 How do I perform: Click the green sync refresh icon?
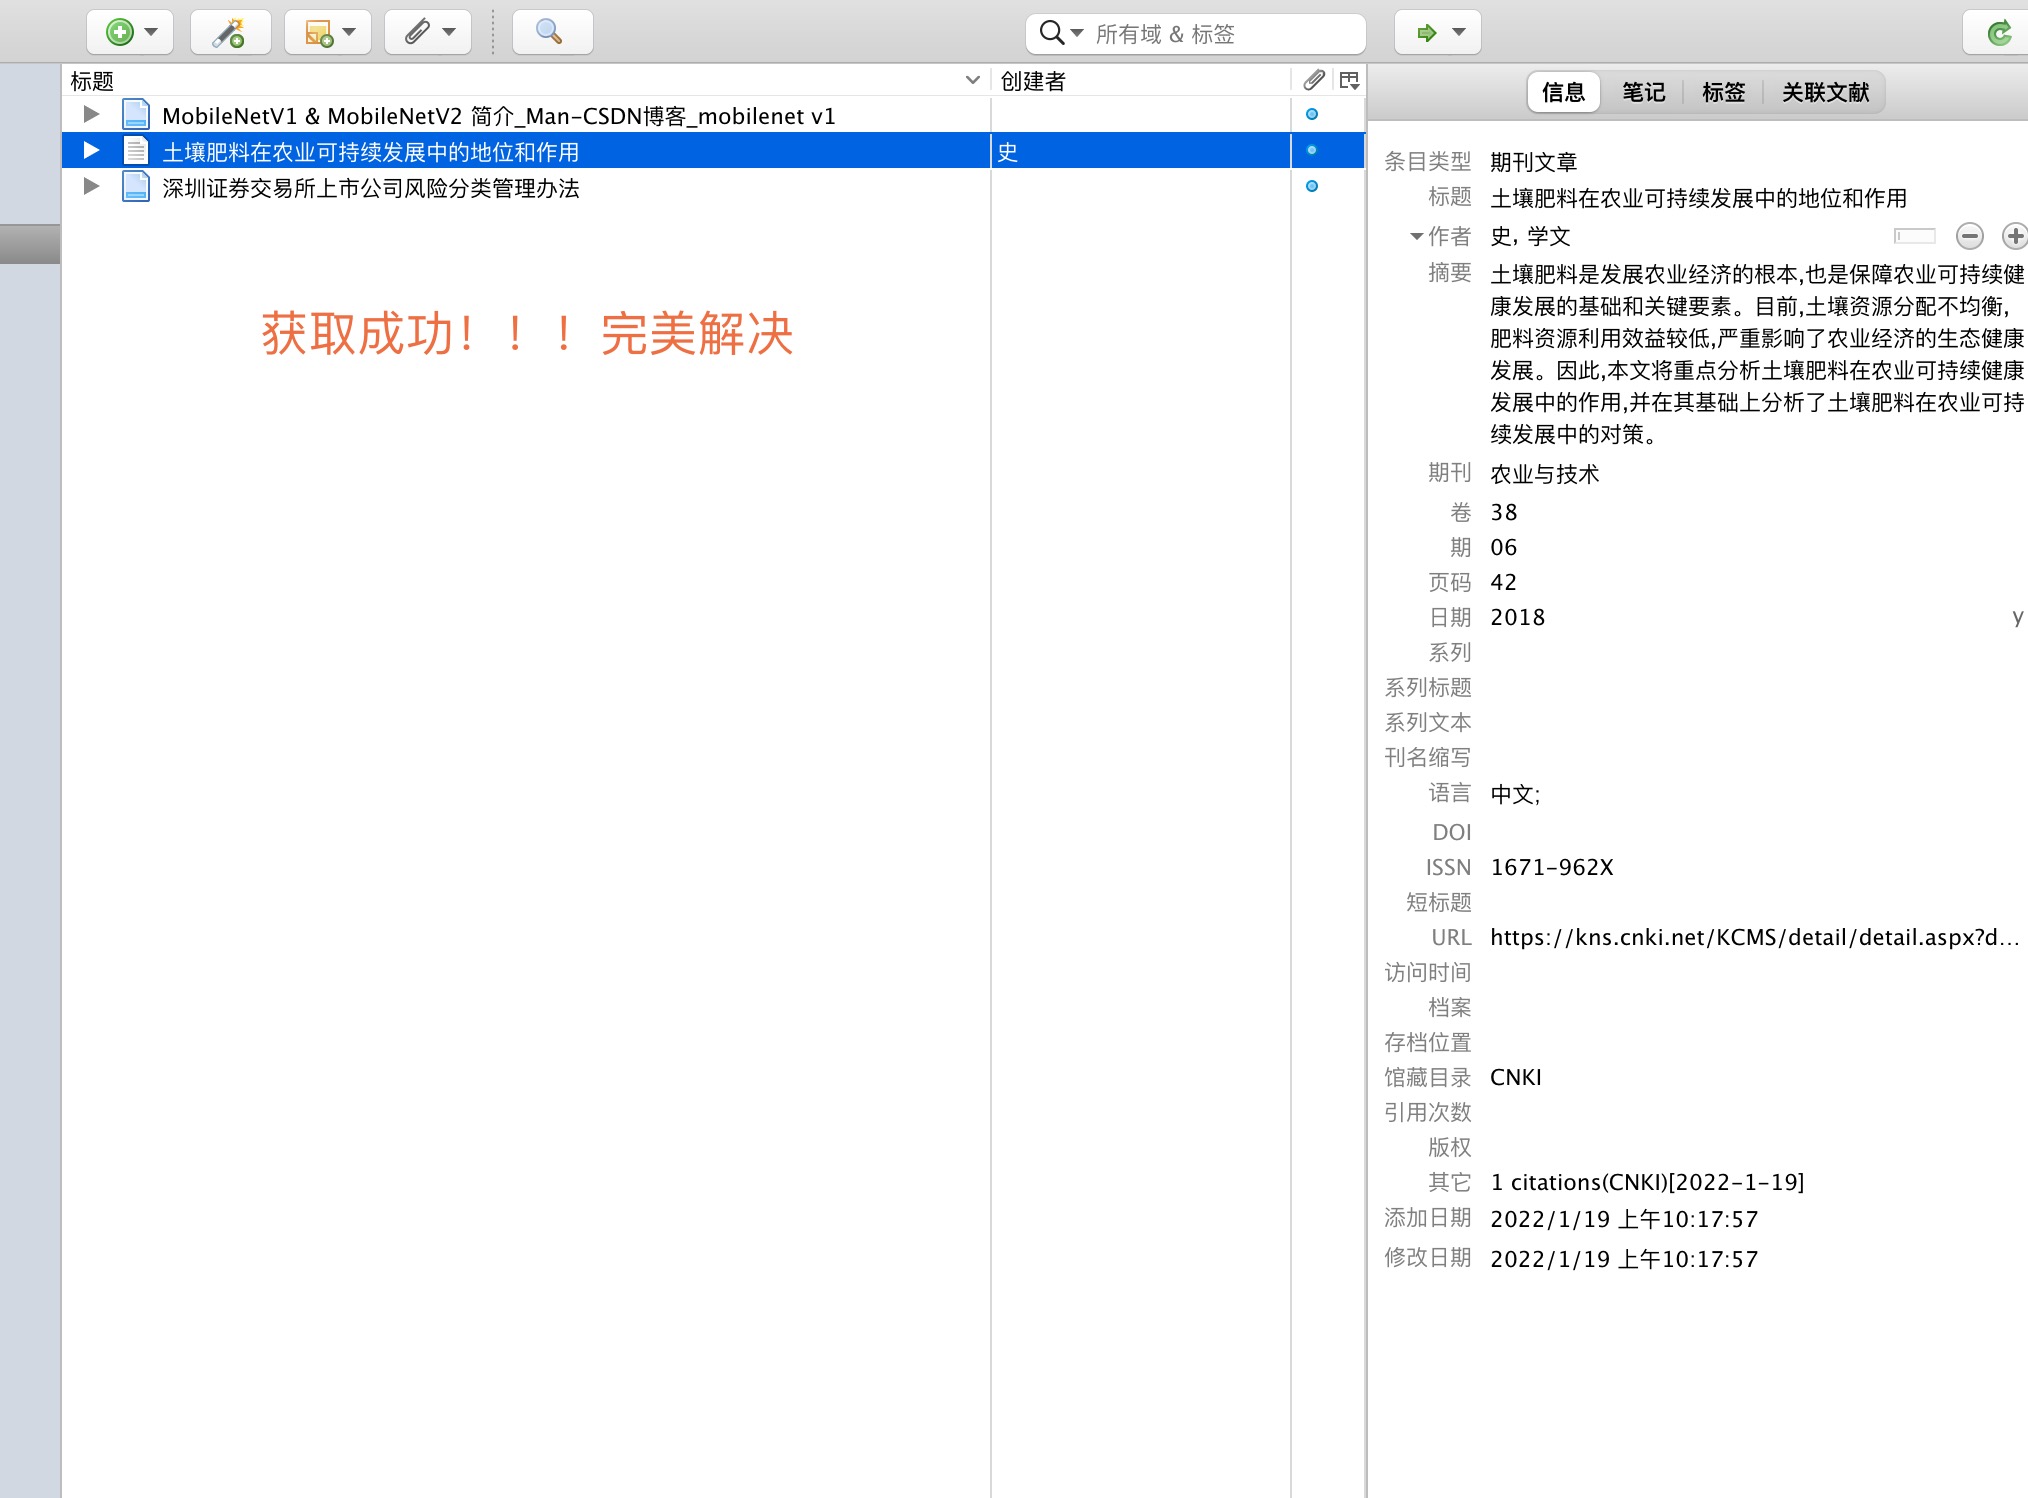(1999, 33)
